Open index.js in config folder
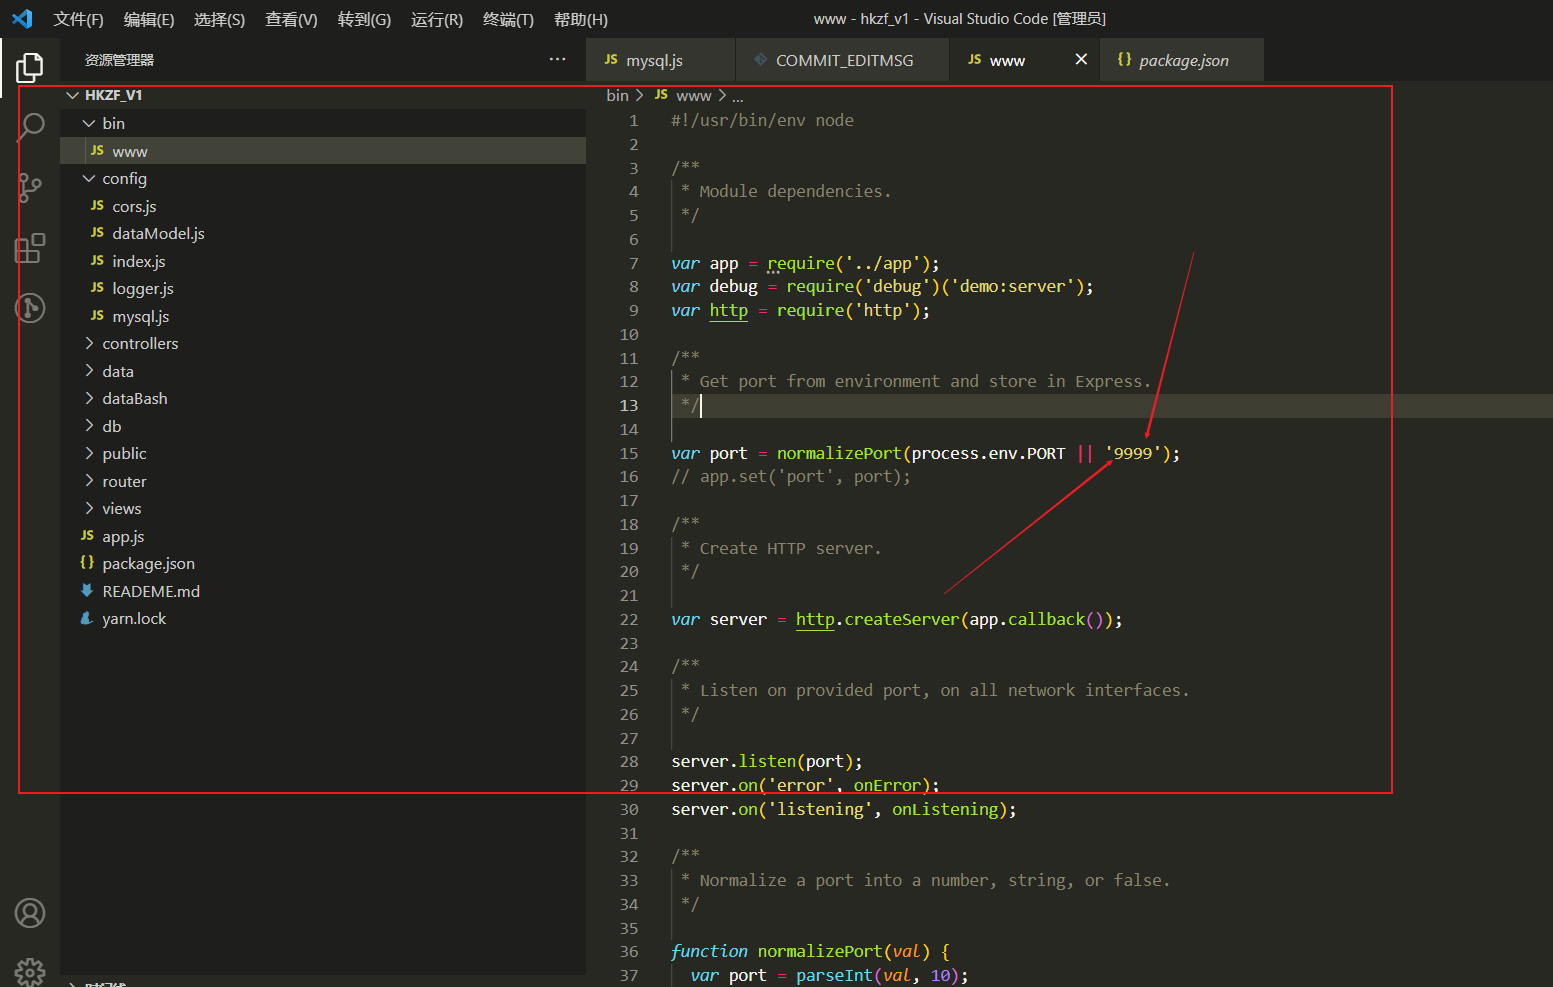Viewport: 1553px width, 987px height. (x=323, y=261)
